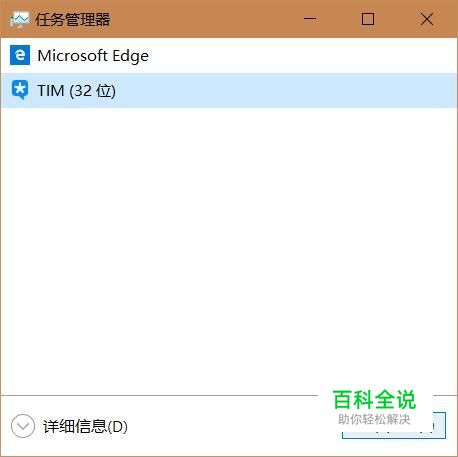Click the circled down-chevron icon

pos(23,426)
